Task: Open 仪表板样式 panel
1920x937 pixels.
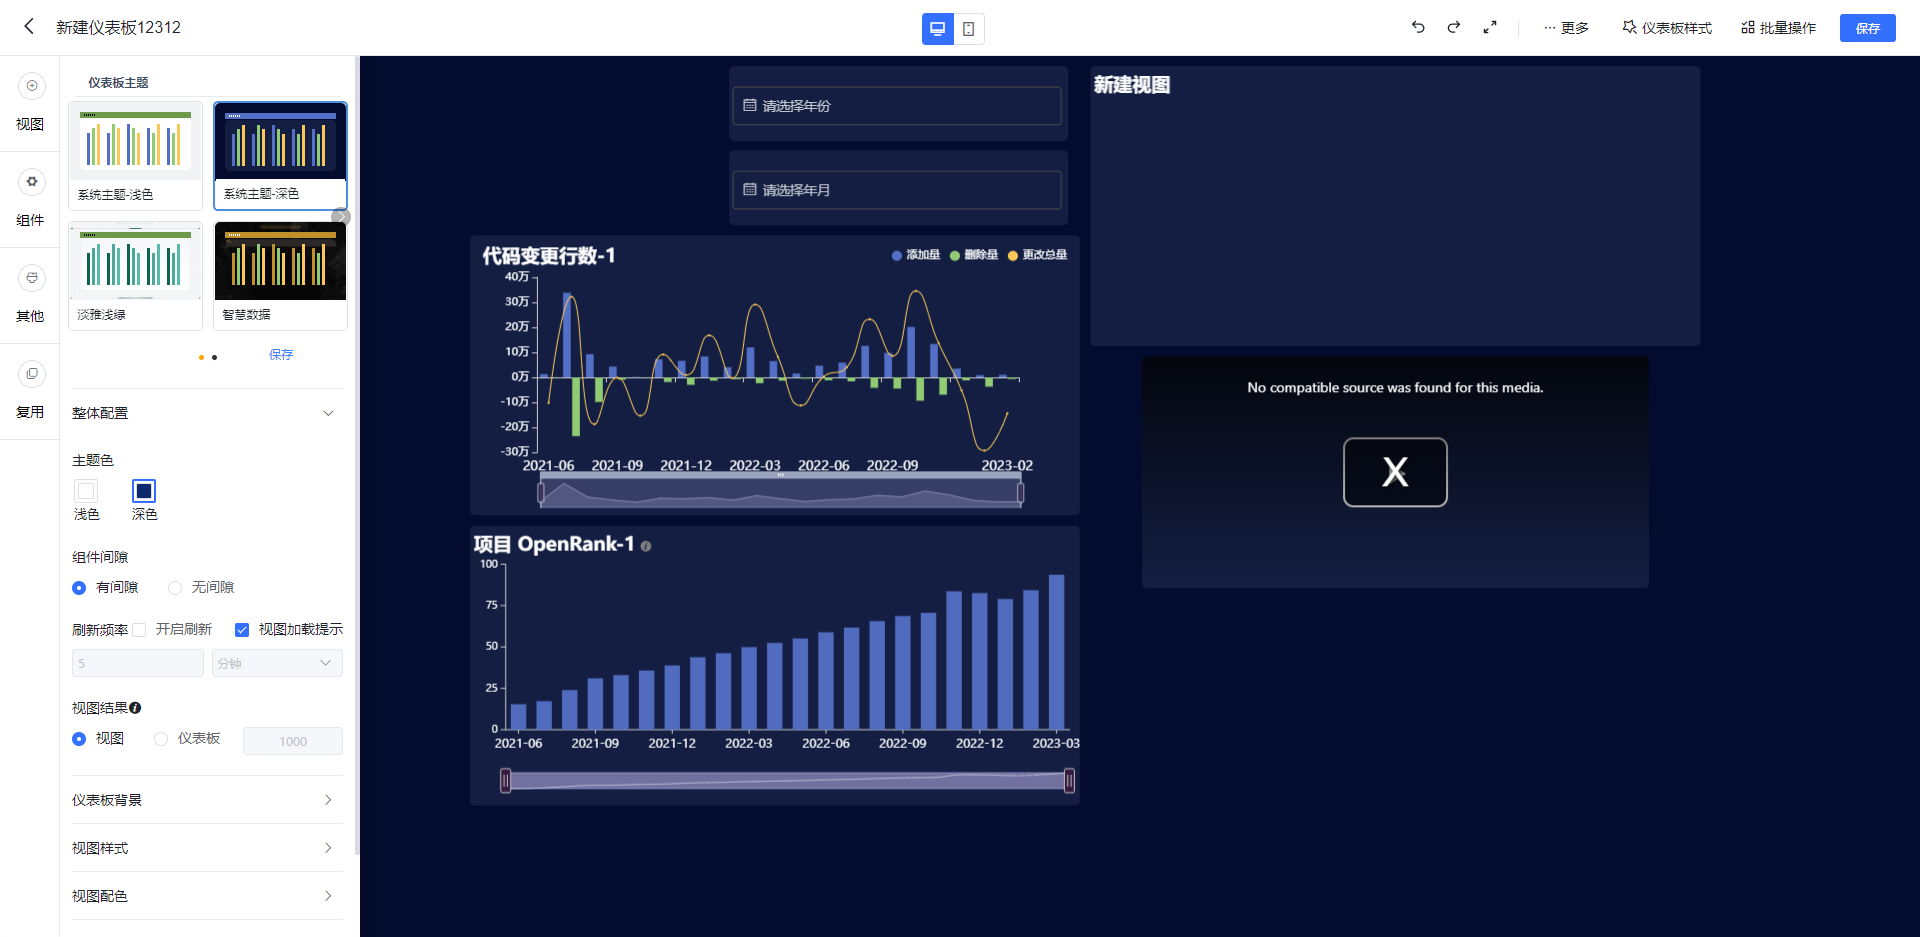Action: click(x=1667, y=28)
